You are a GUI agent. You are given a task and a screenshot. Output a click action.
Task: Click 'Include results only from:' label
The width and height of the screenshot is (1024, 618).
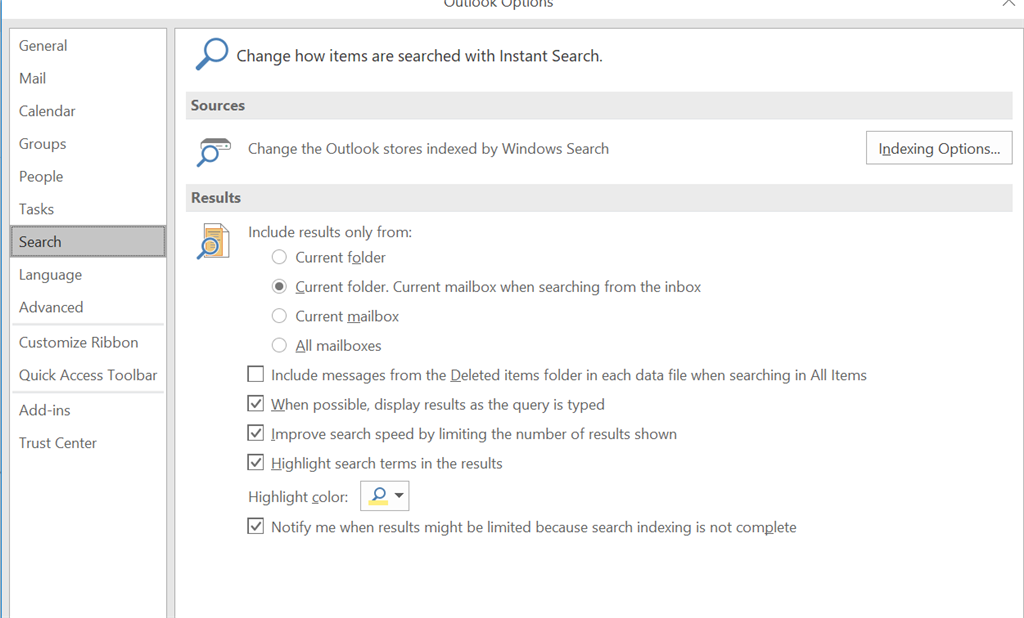[330, 232]
